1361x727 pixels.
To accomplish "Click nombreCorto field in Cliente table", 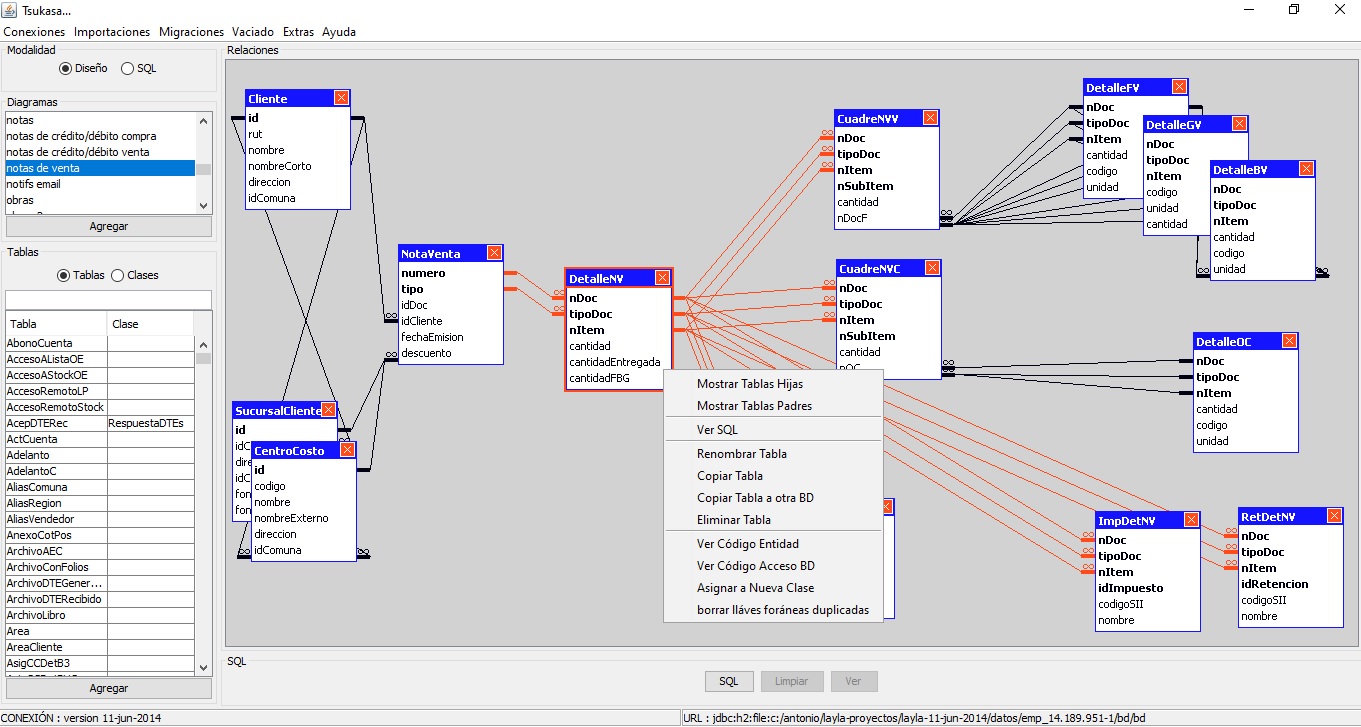I will pyautogui.click(x=280, y=166).
